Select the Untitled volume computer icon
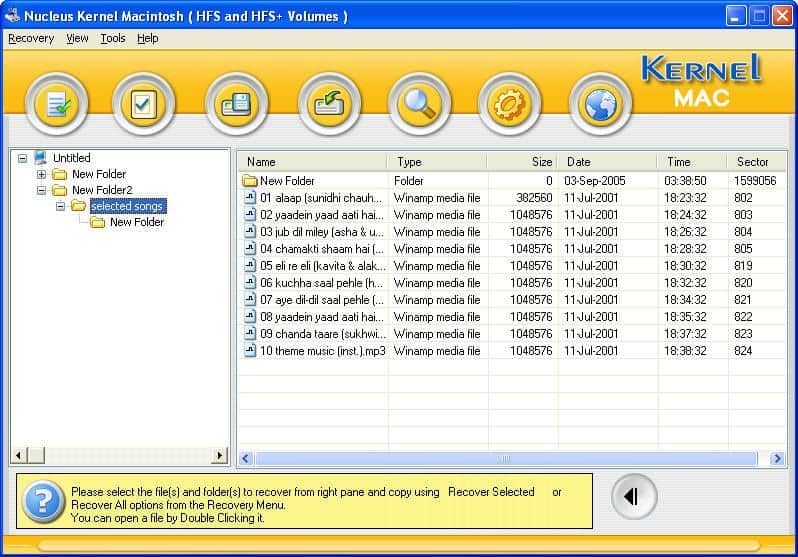 (41, 158)
